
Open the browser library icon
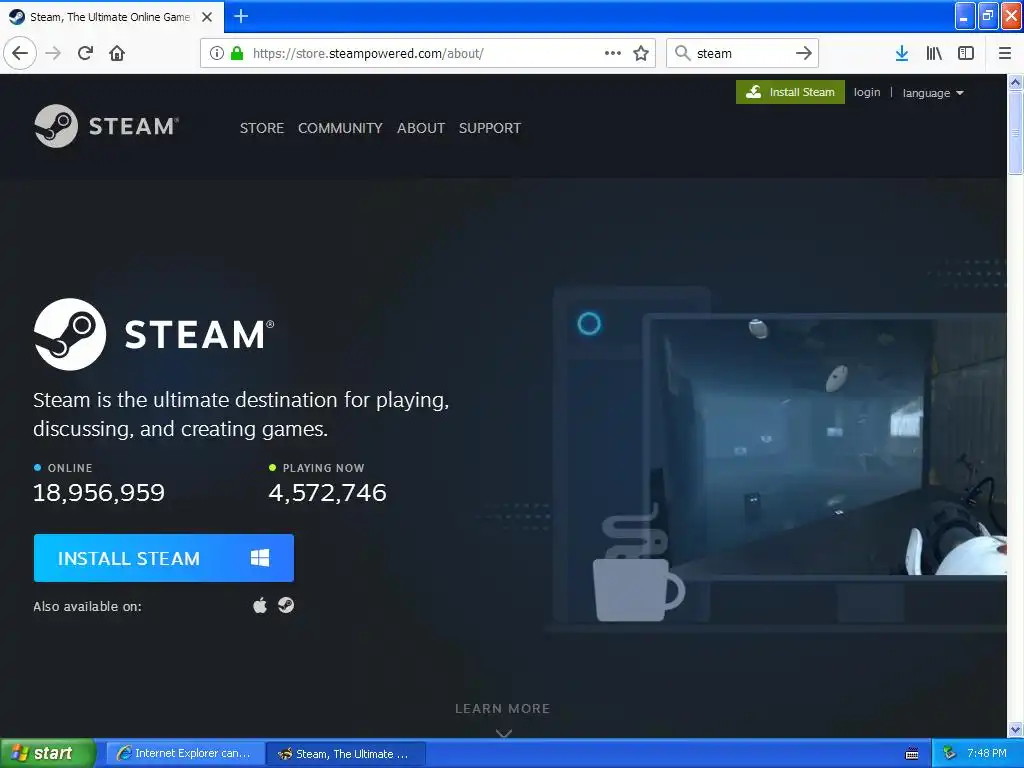tap(934, 53)
